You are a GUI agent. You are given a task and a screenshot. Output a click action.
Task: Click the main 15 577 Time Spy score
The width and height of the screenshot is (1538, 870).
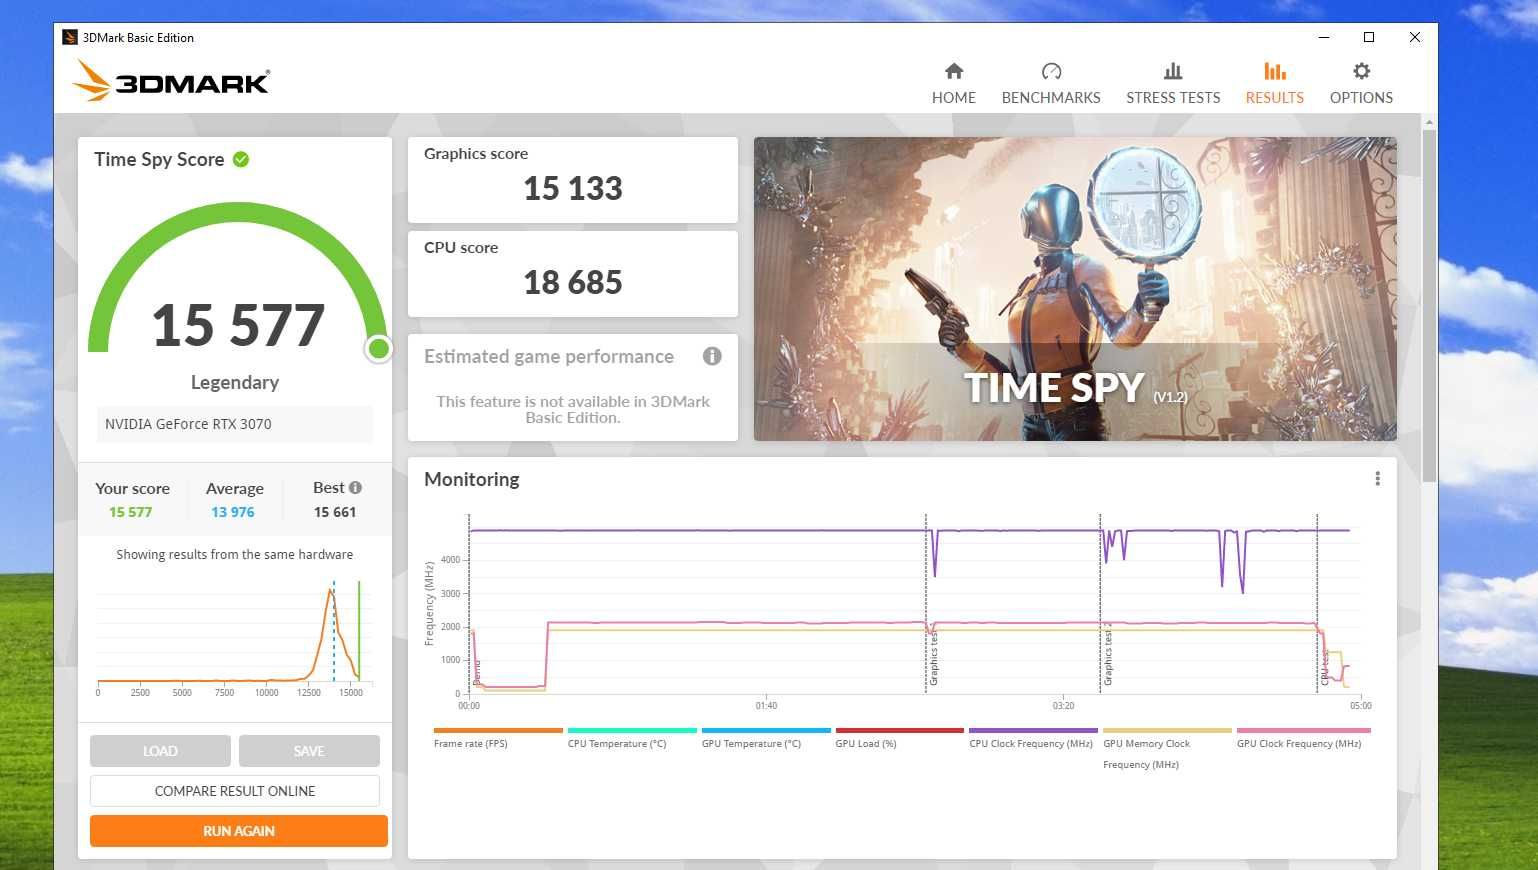tap(238, 325)
